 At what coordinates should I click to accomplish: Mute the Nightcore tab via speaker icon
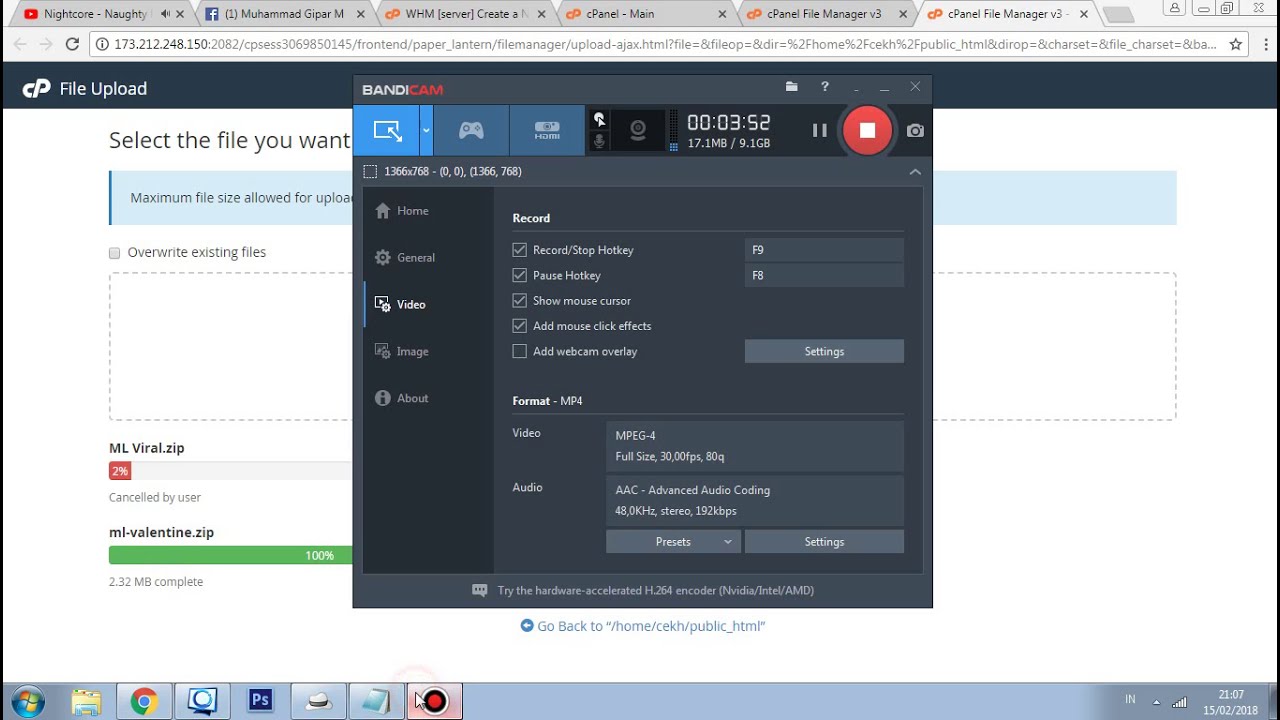click(x=165, y=14)
